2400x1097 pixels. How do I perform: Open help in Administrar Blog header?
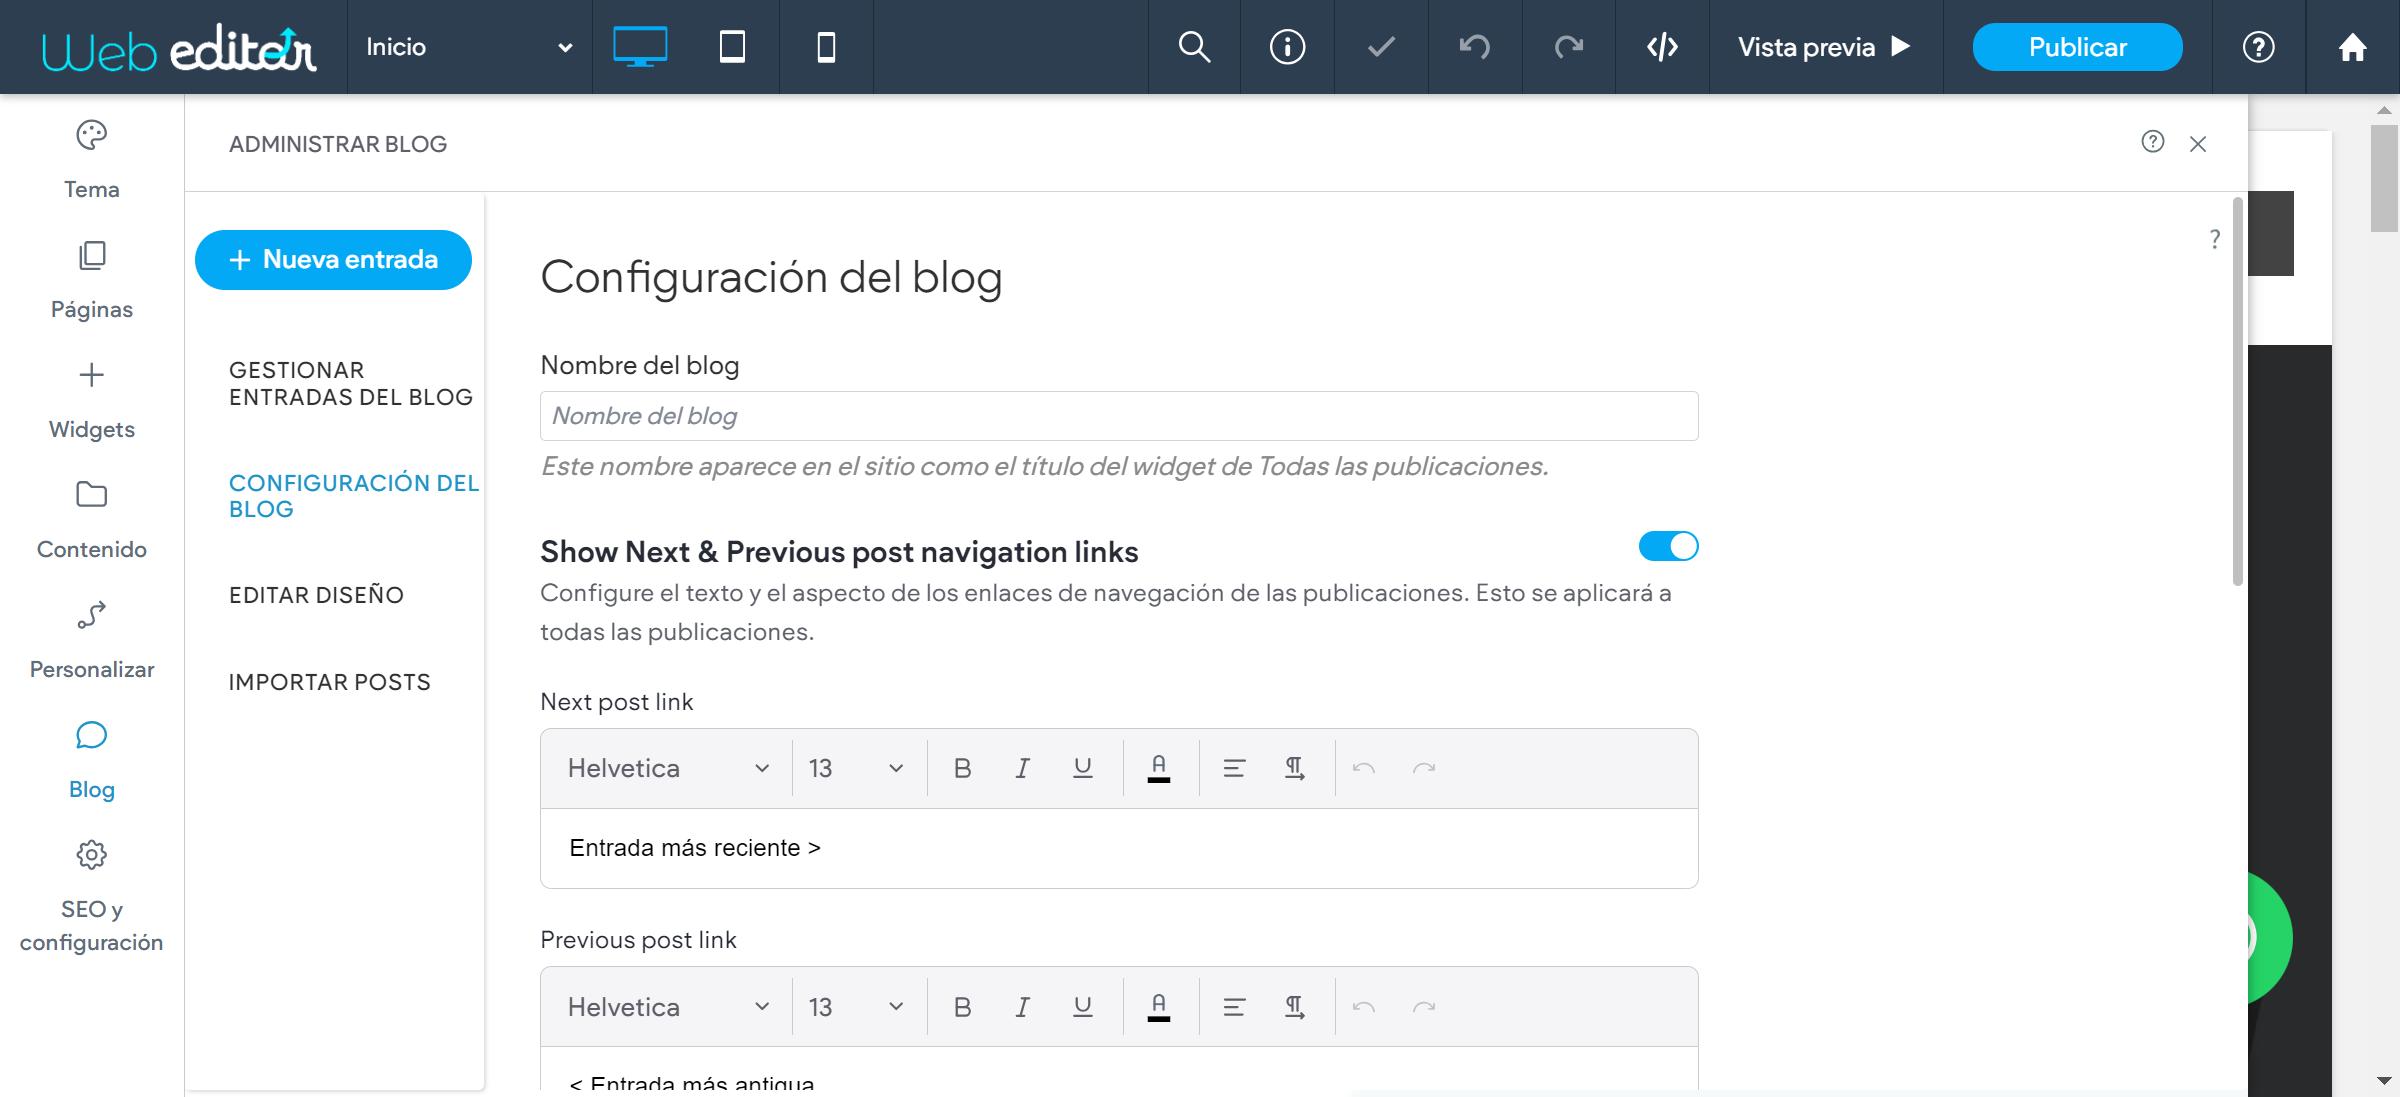(x=2153, y=142)
